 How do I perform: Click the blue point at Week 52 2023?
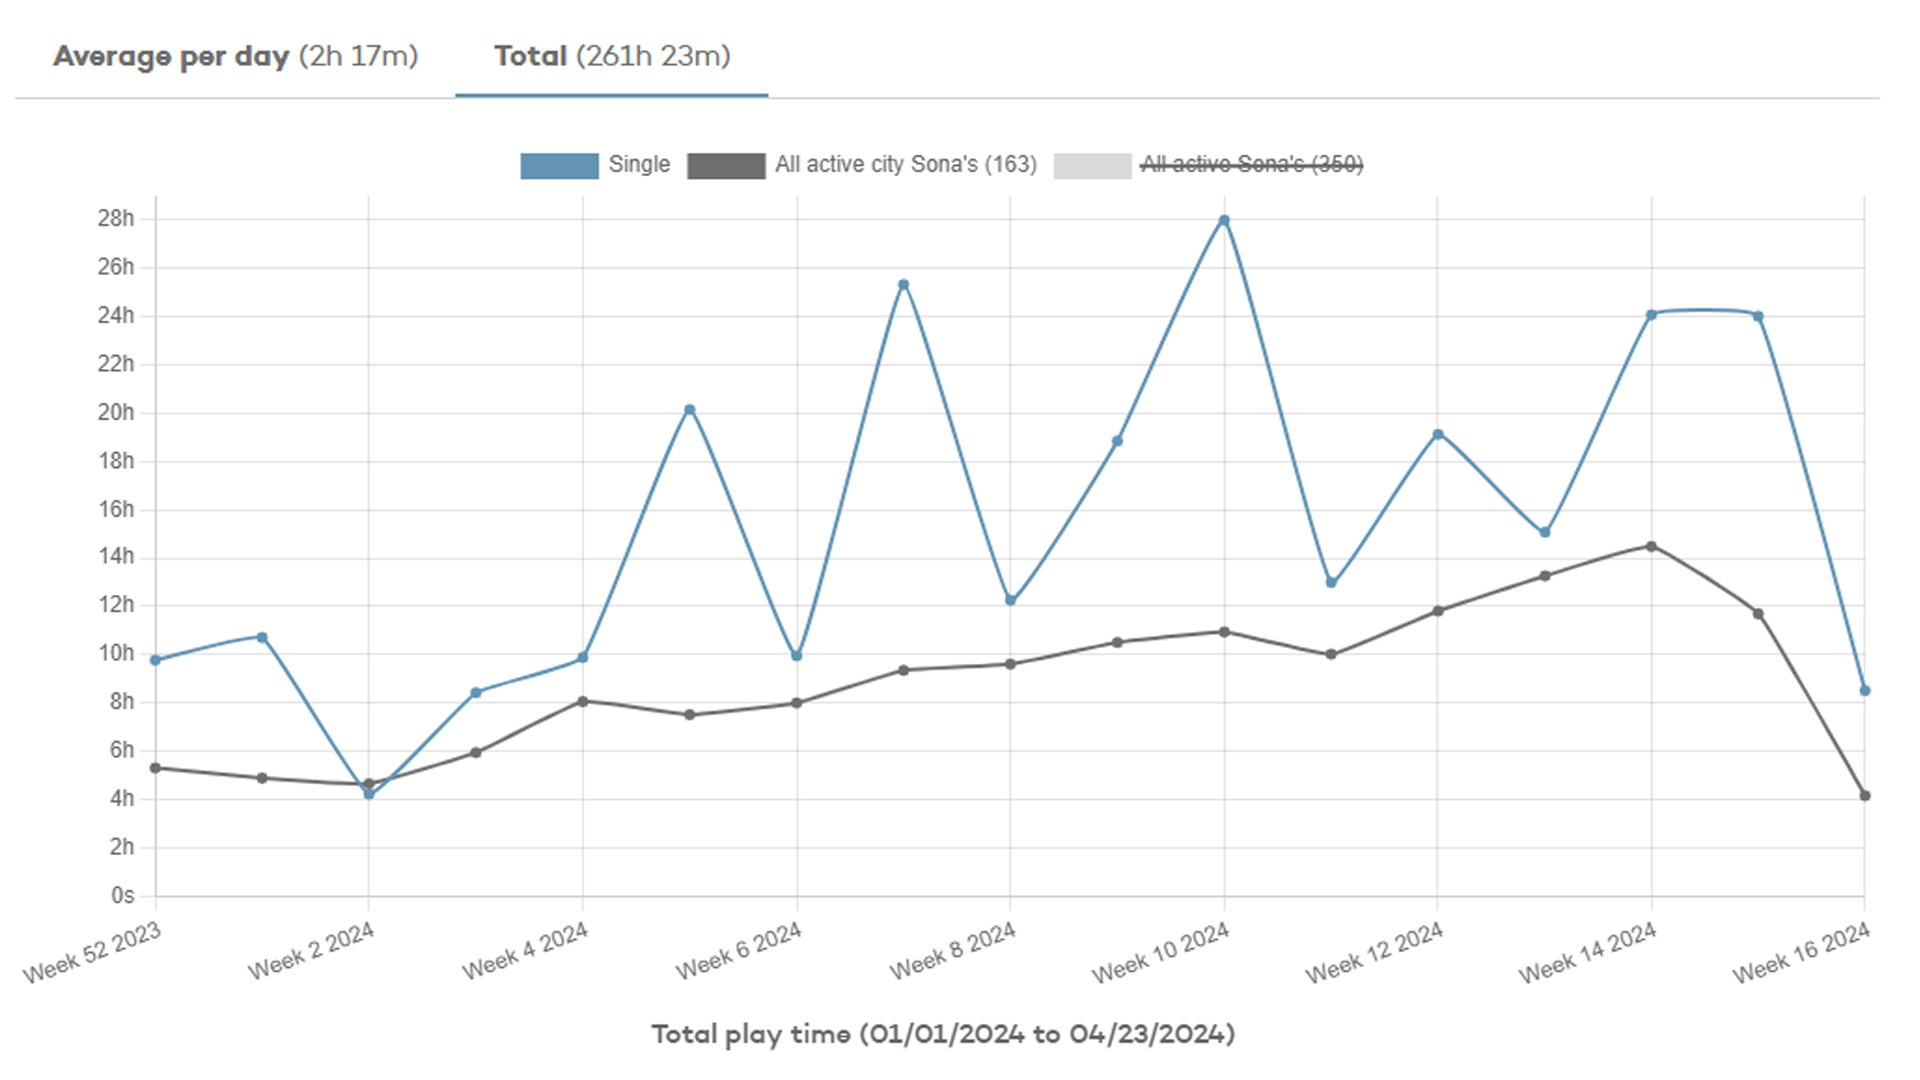pyautogui.click(x=155, y=660)
